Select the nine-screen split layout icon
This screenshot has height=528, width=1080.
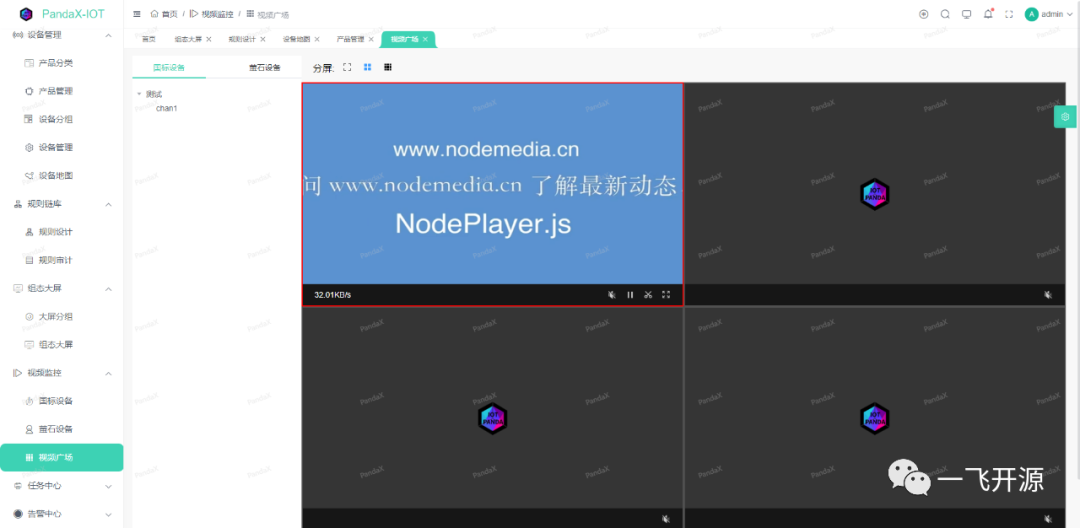[x=388, y=67]
